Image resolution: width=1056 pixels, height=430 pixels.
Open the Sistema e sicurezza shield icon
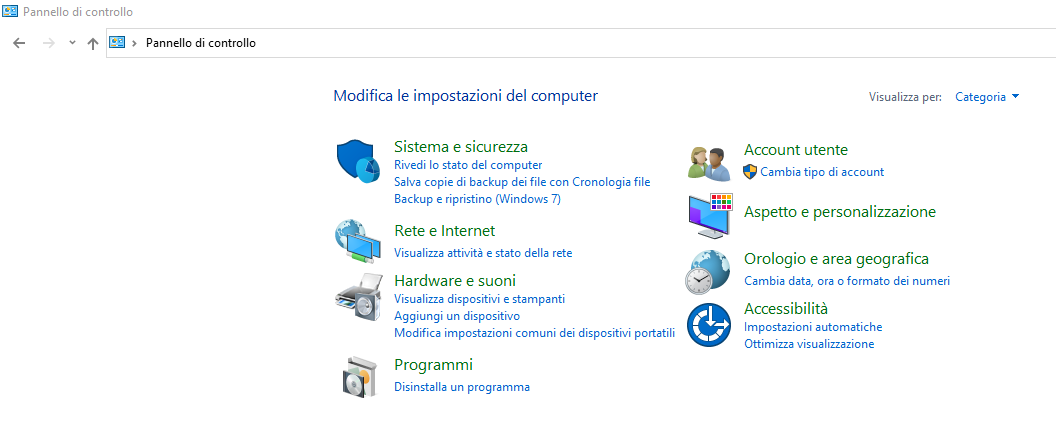[x=358, y=162]
